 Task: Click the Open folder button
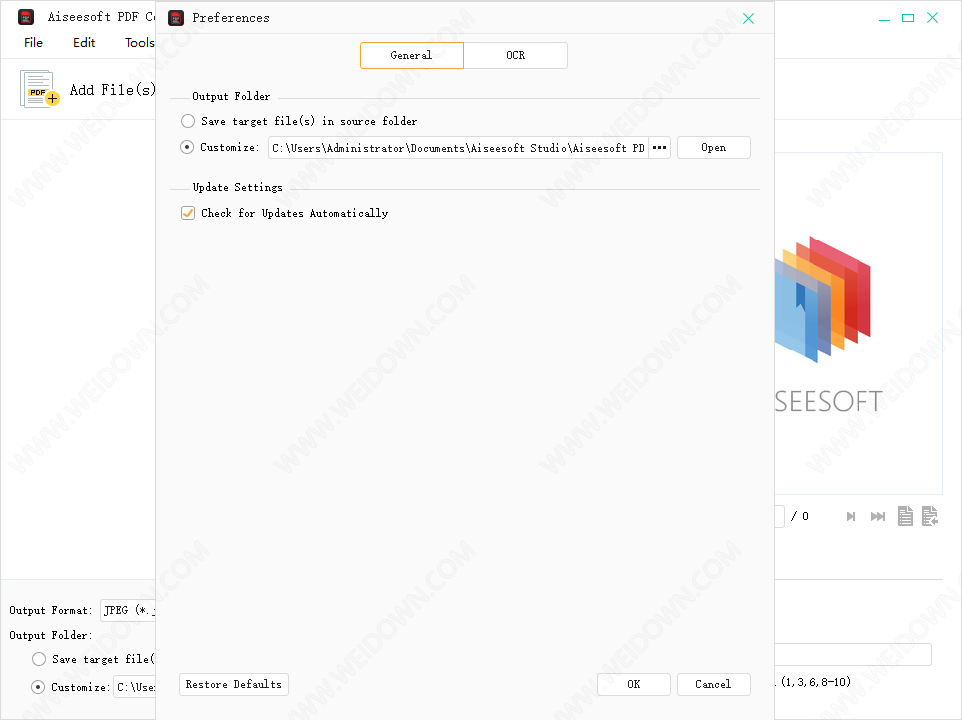[714, 148]
